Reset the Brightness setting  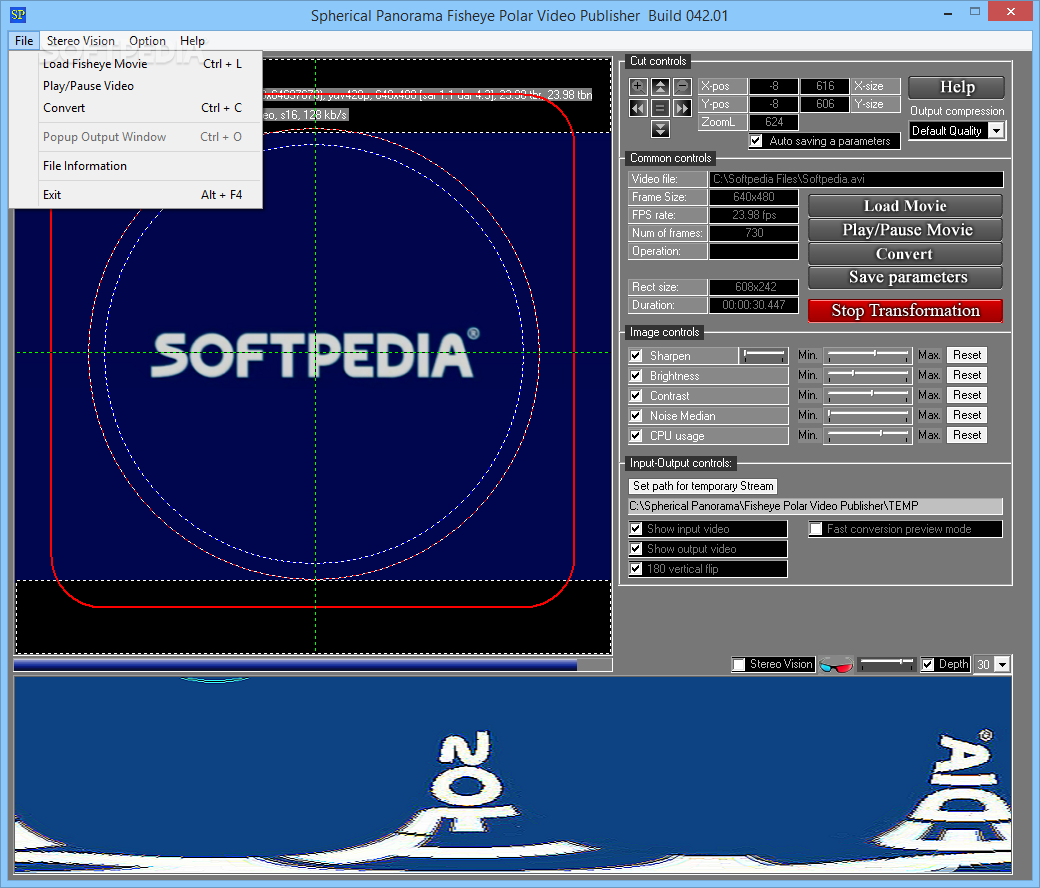(x=967, y=375)
